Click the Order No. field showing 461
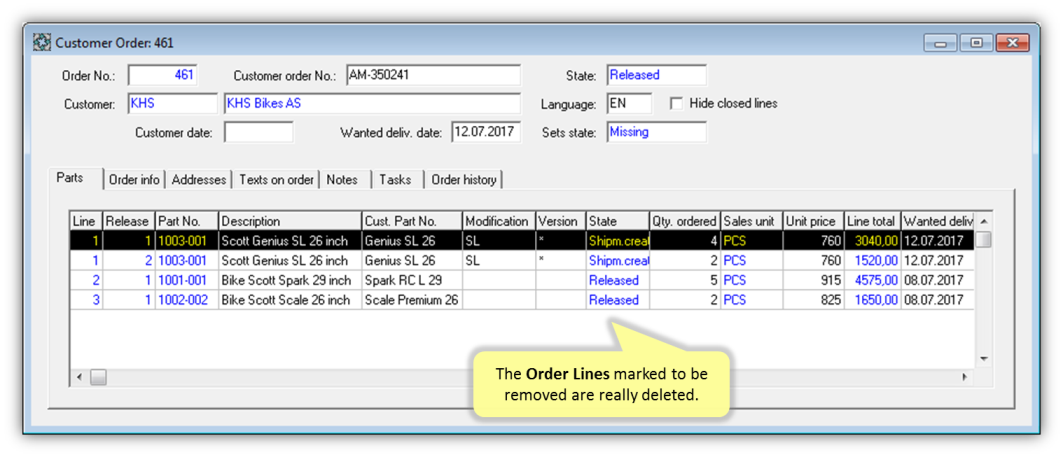Viewport: 1063px width, 457px height. click(x=163, y=75)
